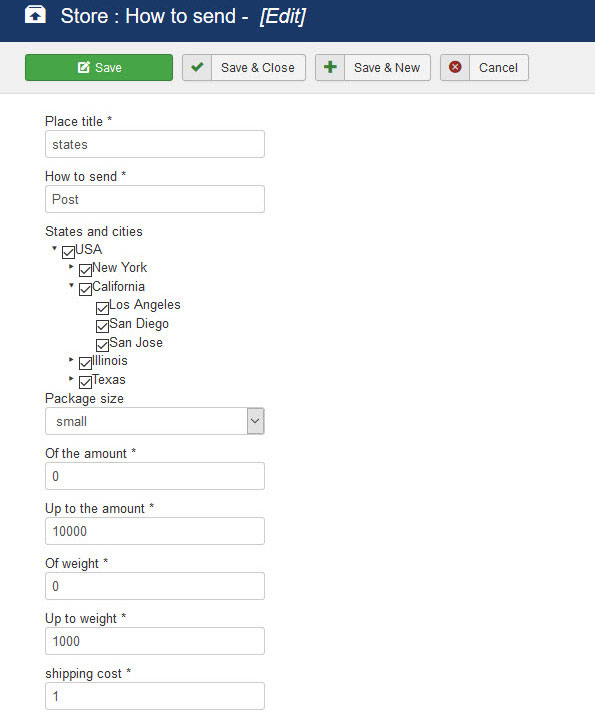
Task: Click the red X icon beside Cancel
Action: tap(455, 67)
